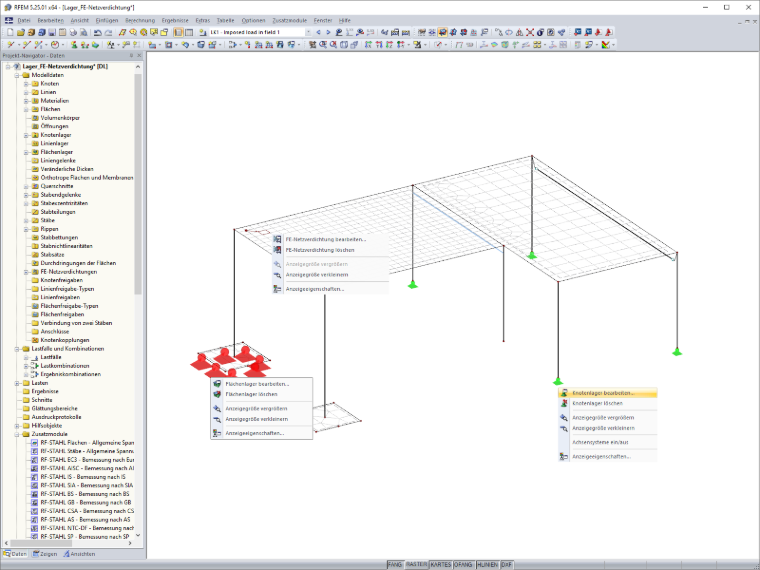760x570 pixels.
Task: Open the Bearbeiten menu
Action: click(50, 20)
